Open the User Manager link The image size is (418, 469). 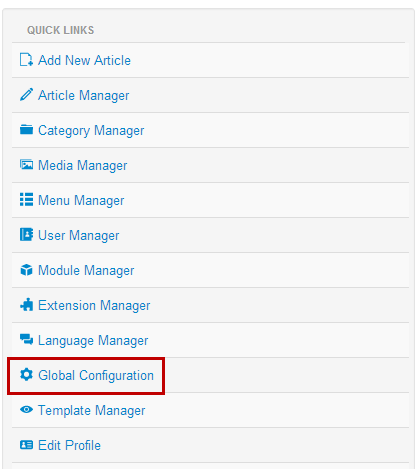(x=79, y=236)
